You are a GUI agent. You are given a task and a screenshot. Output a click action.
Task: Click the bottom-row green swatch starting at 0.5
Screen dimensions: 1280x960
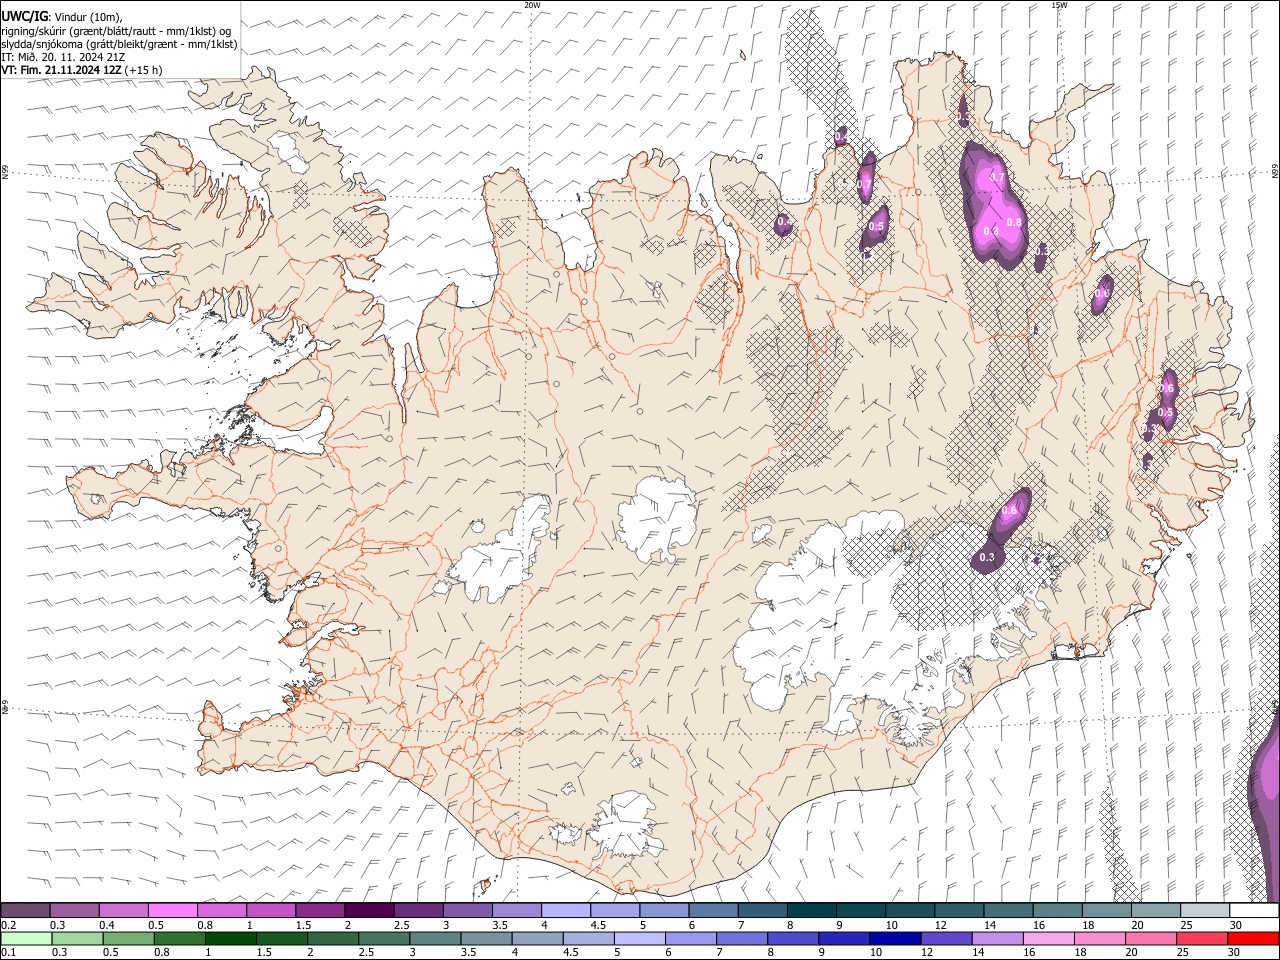(x=129, y=938)
